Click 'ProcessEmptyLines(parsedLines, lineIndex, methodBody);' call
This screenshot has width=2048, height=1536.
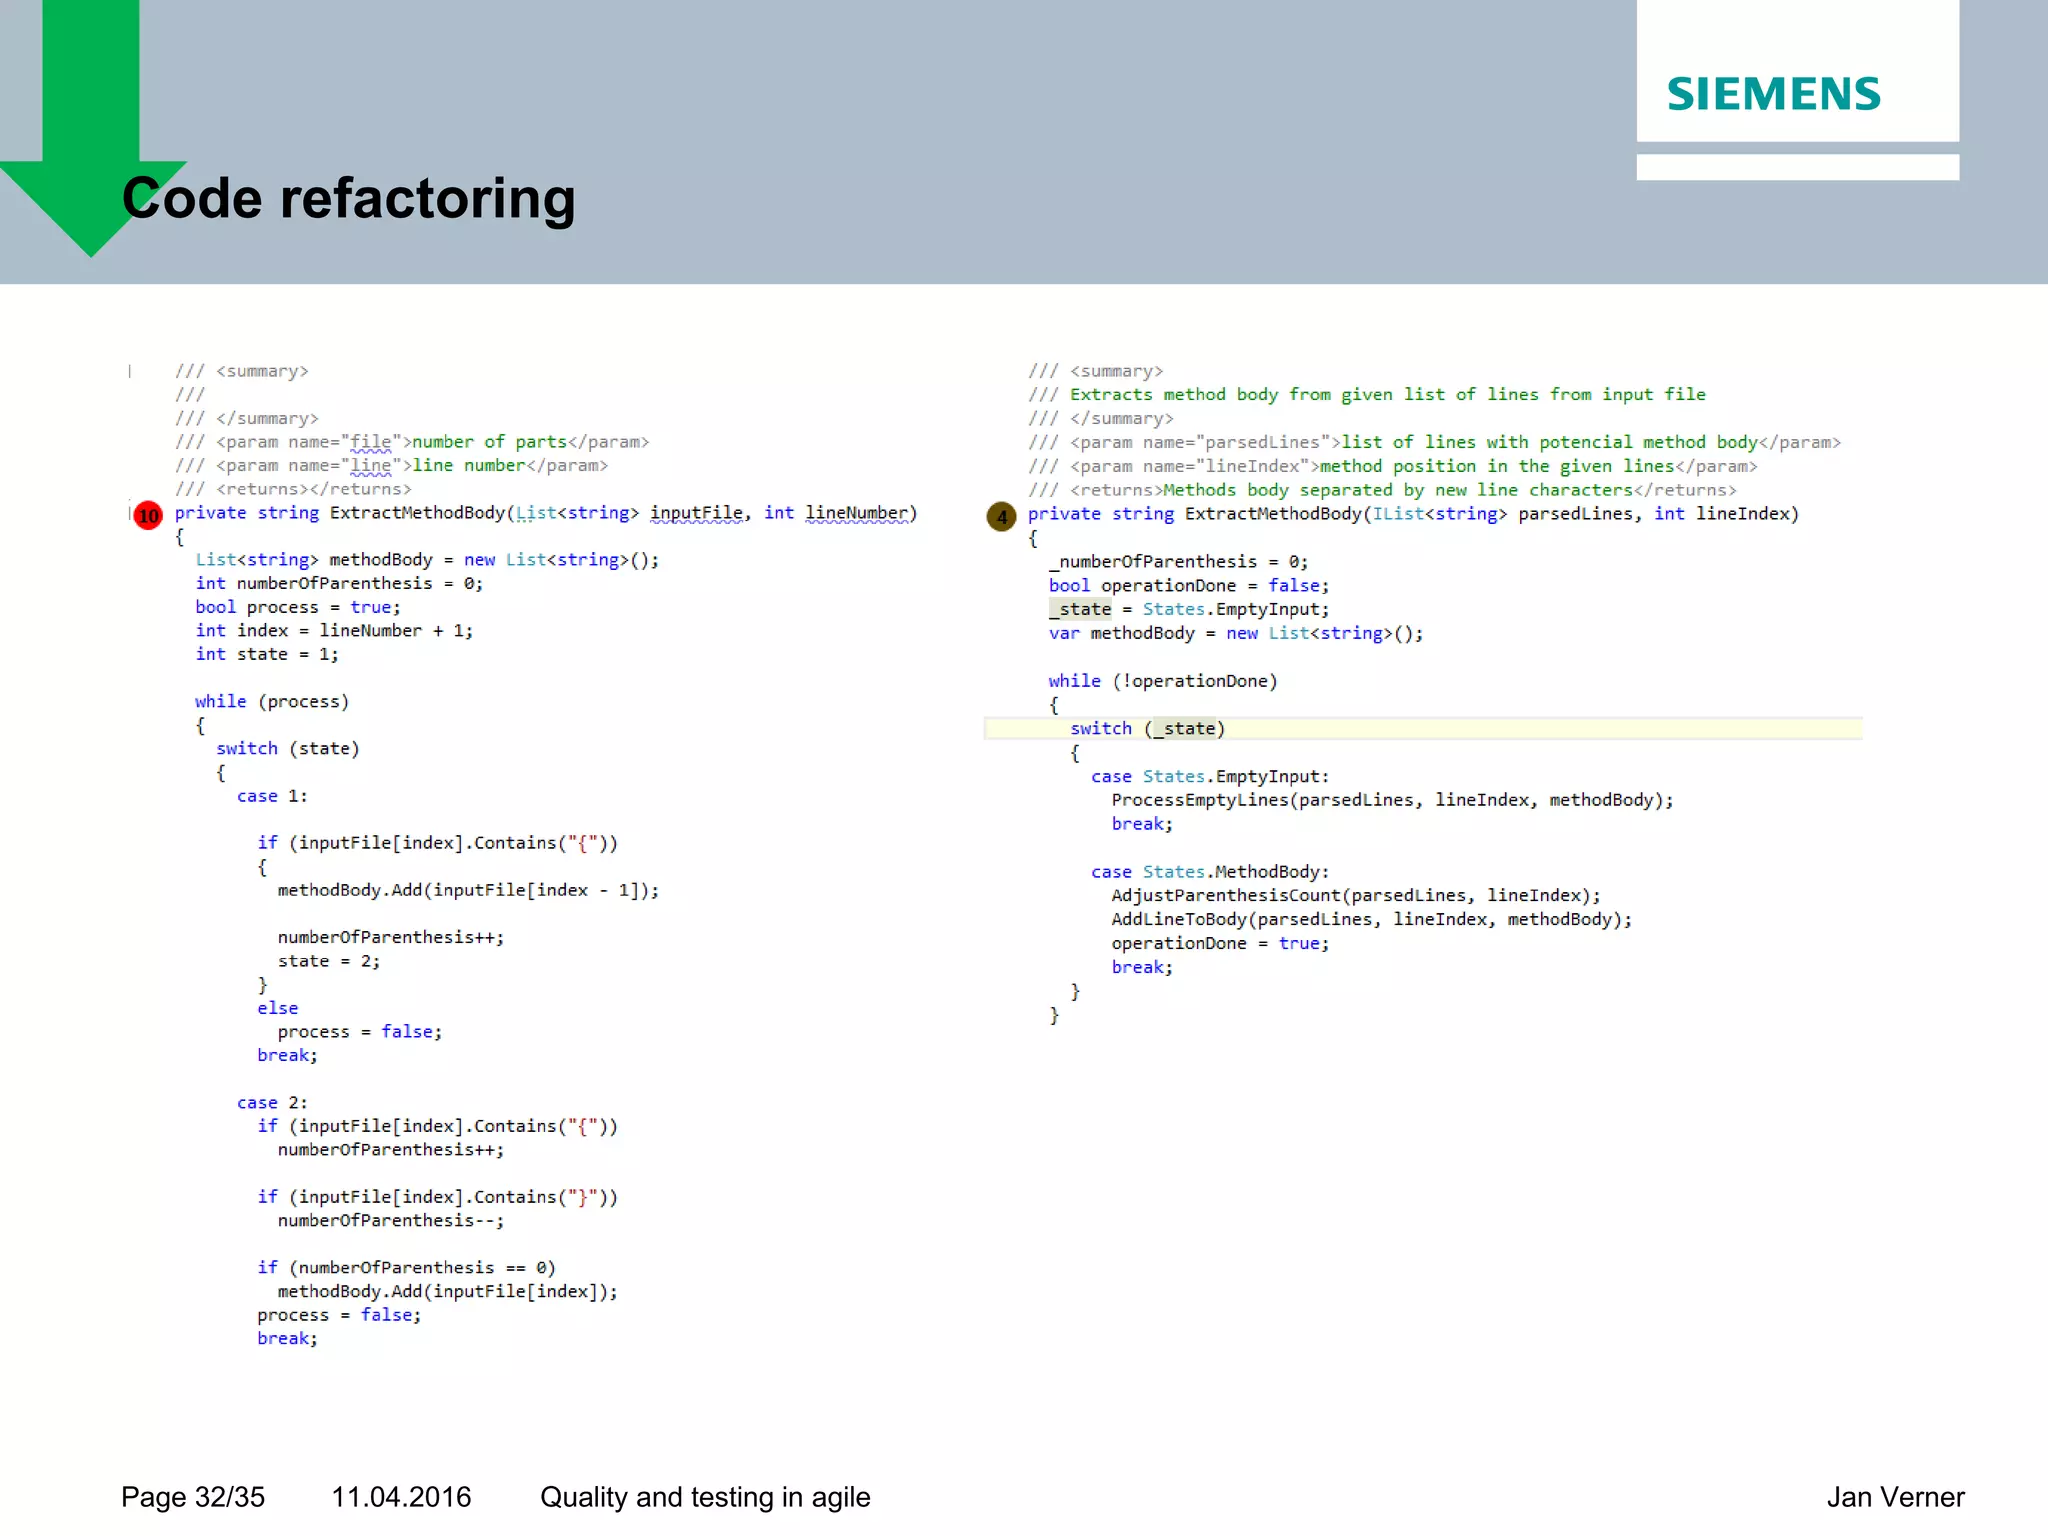1392,800
